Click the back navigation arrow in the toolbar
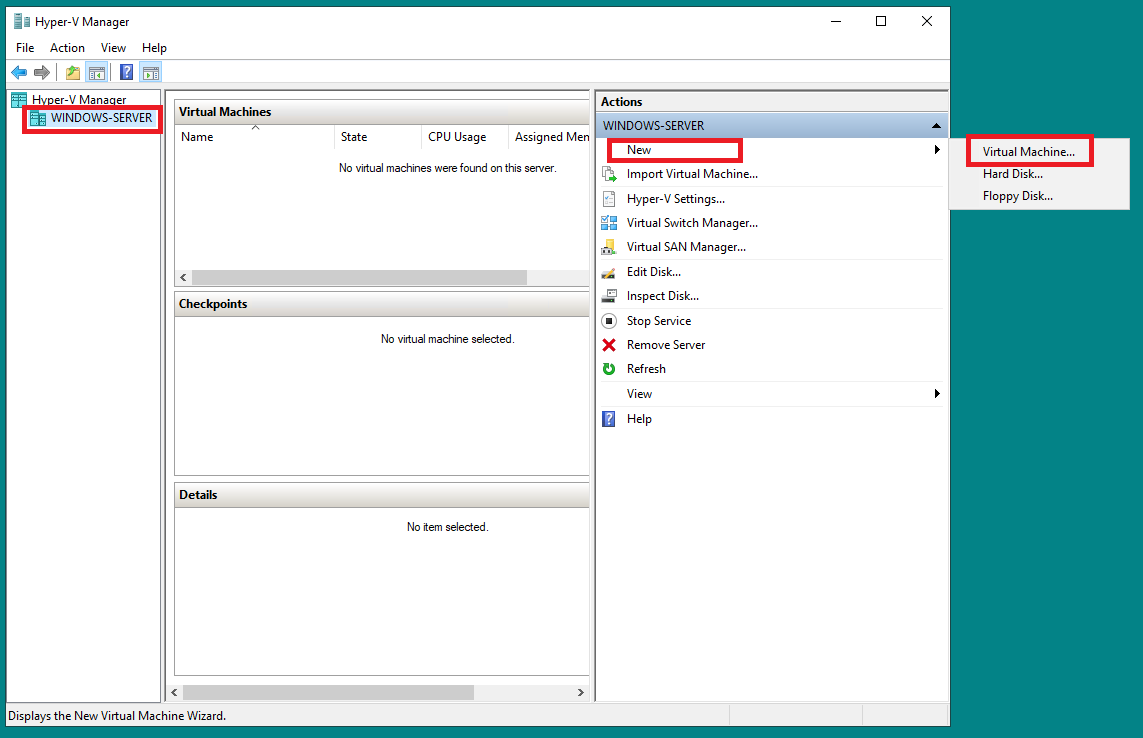 coord(18,71)
